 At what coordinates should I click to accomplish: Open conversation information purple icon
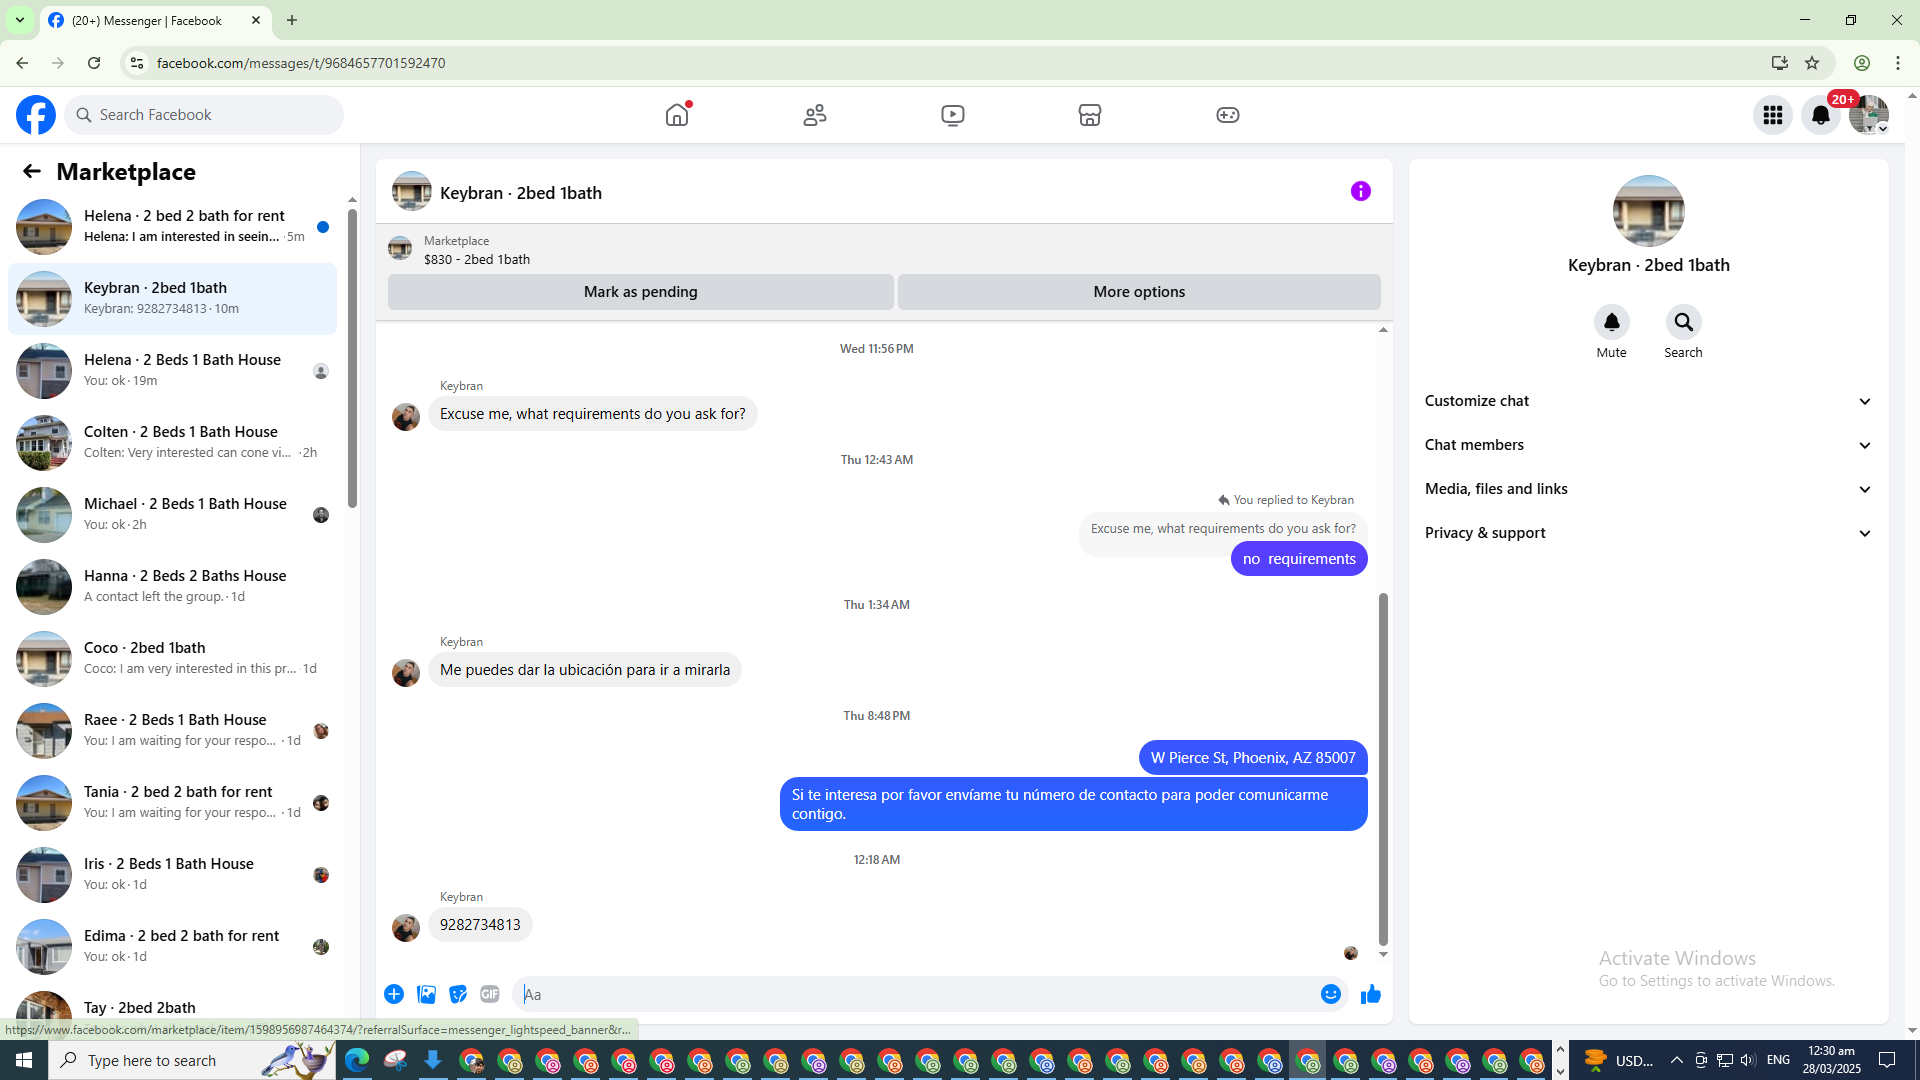pyautogui.click(x=1361, y=191)
